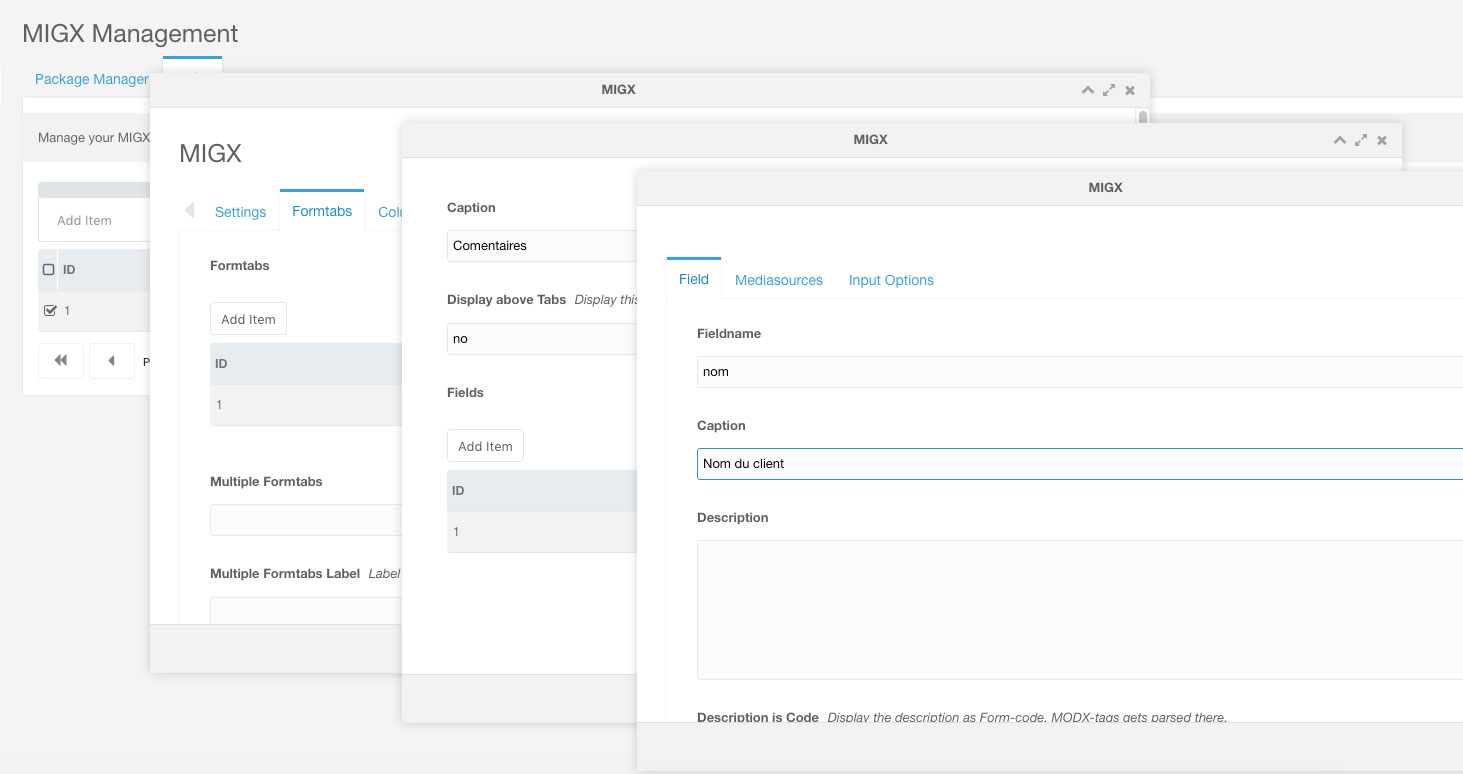Image resolution: width=1463 pixels, height=774 pixels.
Task: Click the Caption field with Nom du client
Action: [x=1080, y=464]
